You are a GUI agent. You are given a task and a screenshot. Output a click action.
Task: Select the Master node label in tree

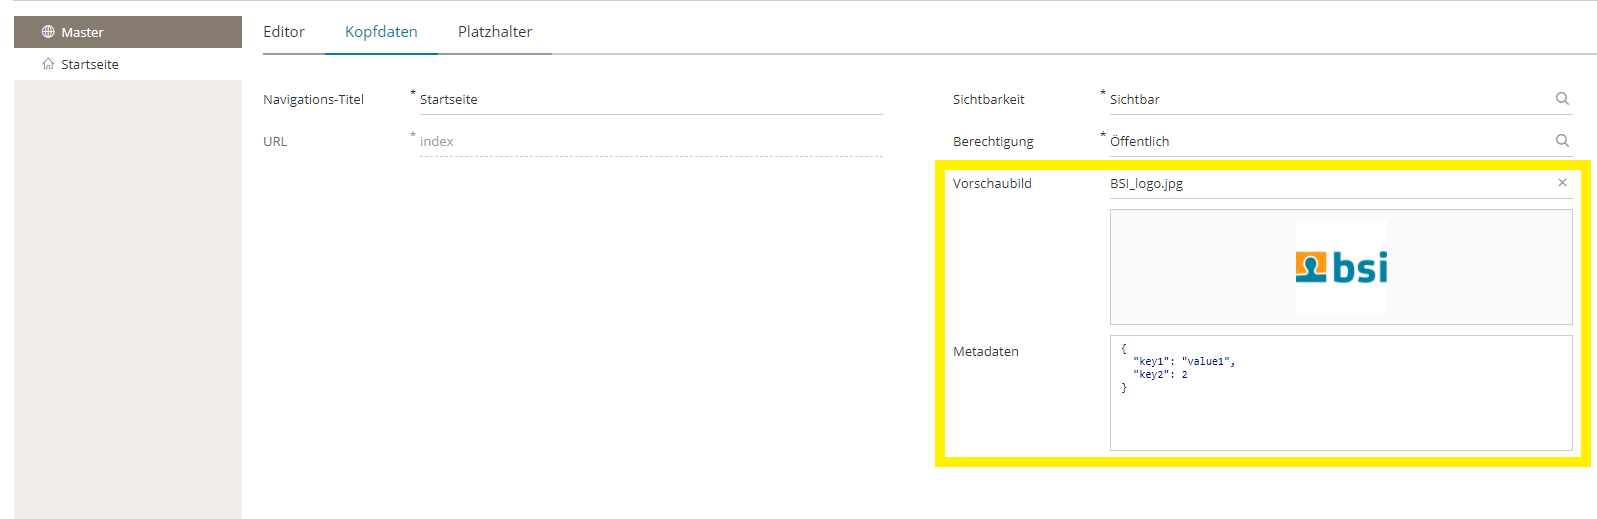point(82,33)
